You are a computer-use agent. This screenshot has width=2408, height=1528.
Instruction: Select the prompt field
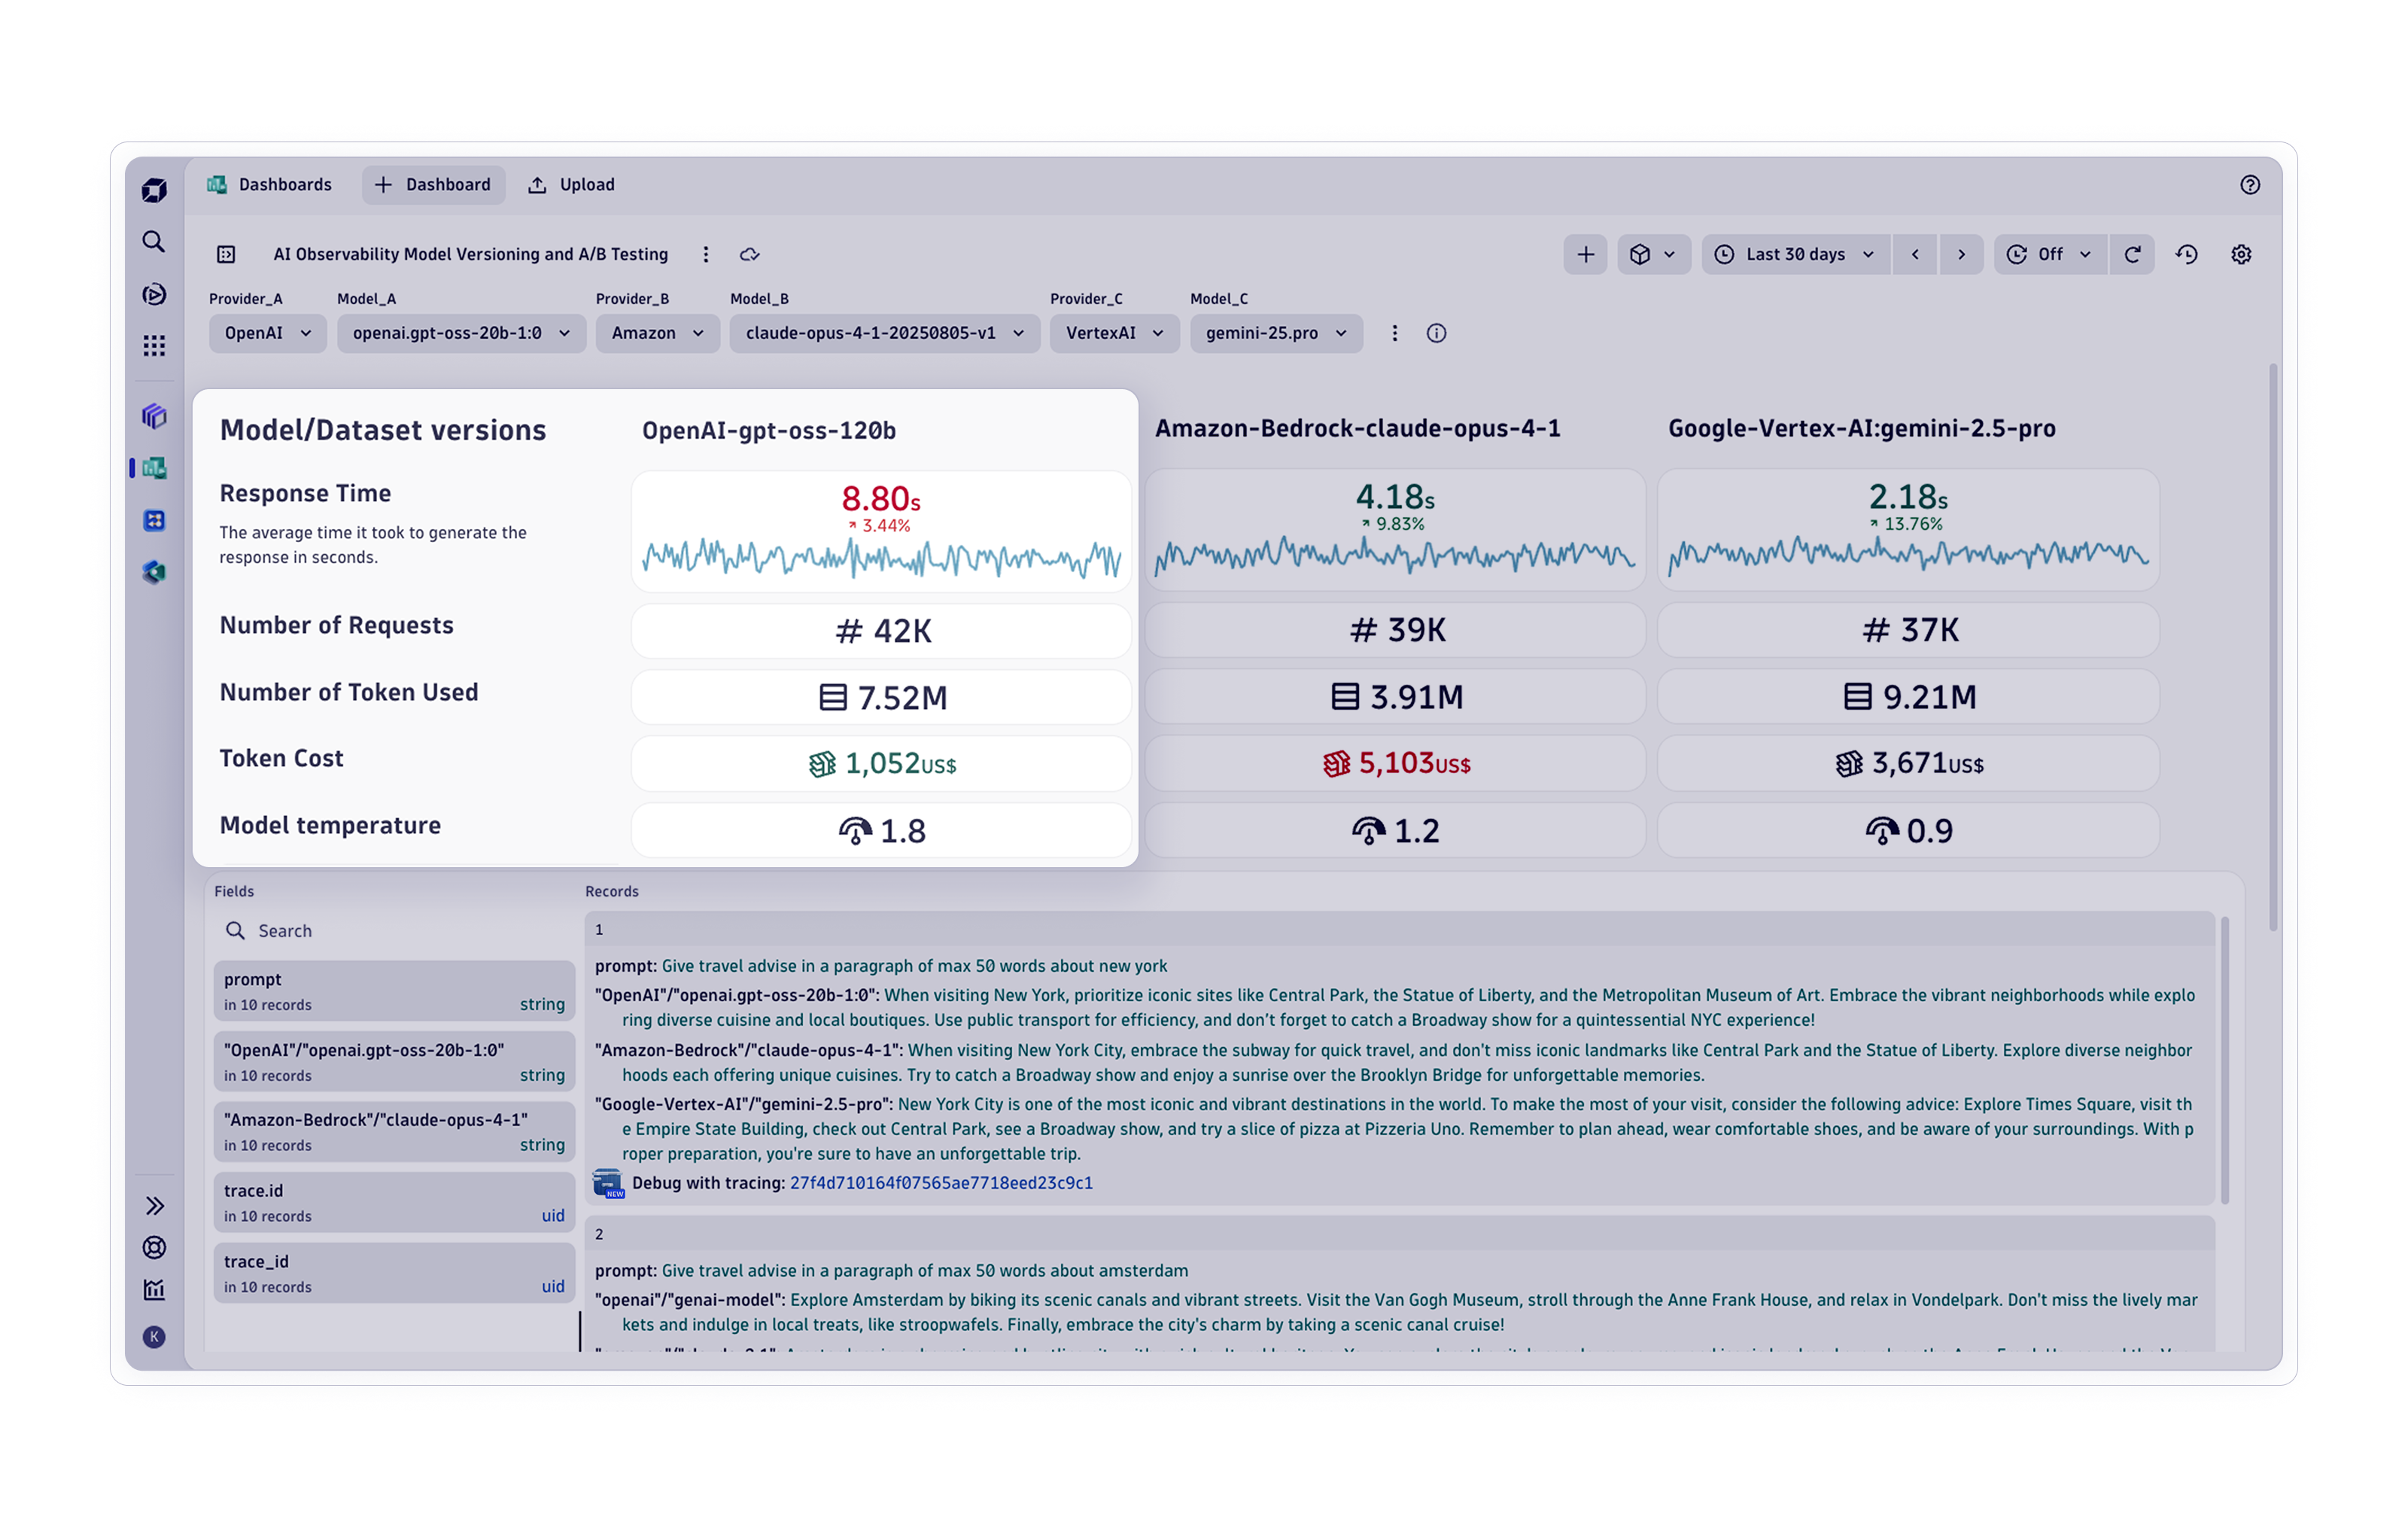coord(394,991)
